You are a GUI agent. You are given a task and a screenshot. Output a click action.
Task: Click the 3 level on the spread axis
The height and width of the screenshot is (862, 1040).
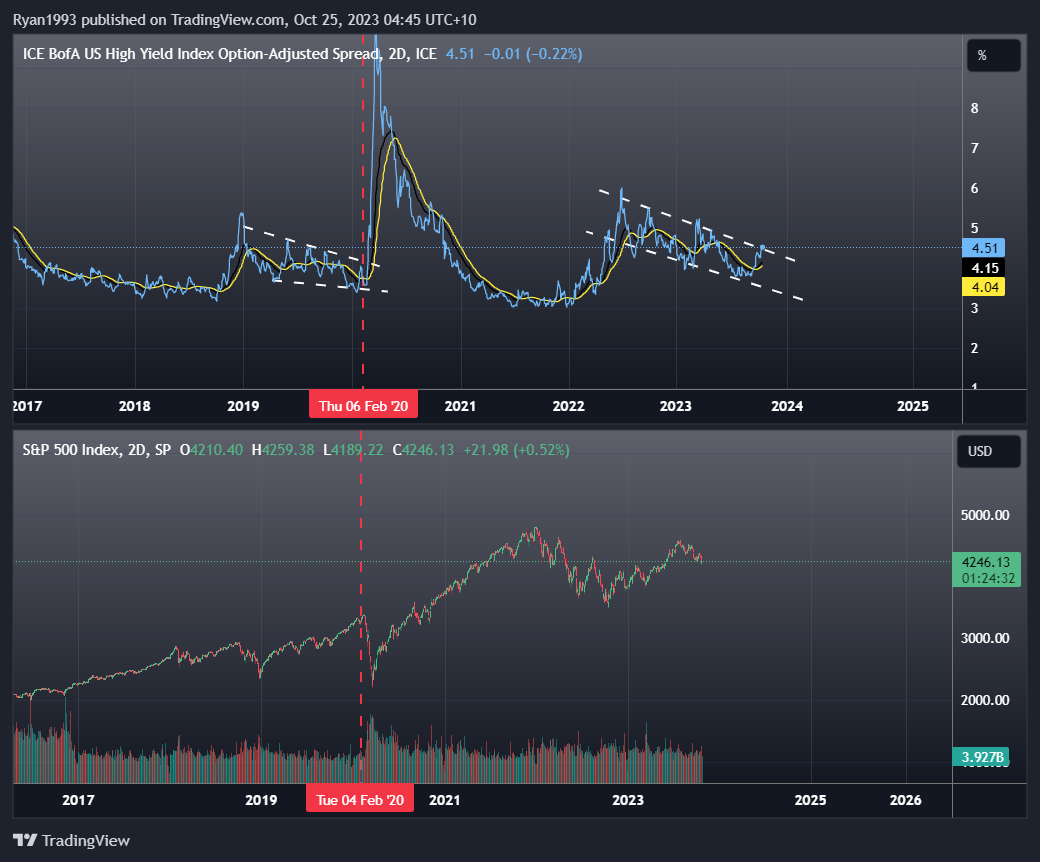click(x=974, y=308)
